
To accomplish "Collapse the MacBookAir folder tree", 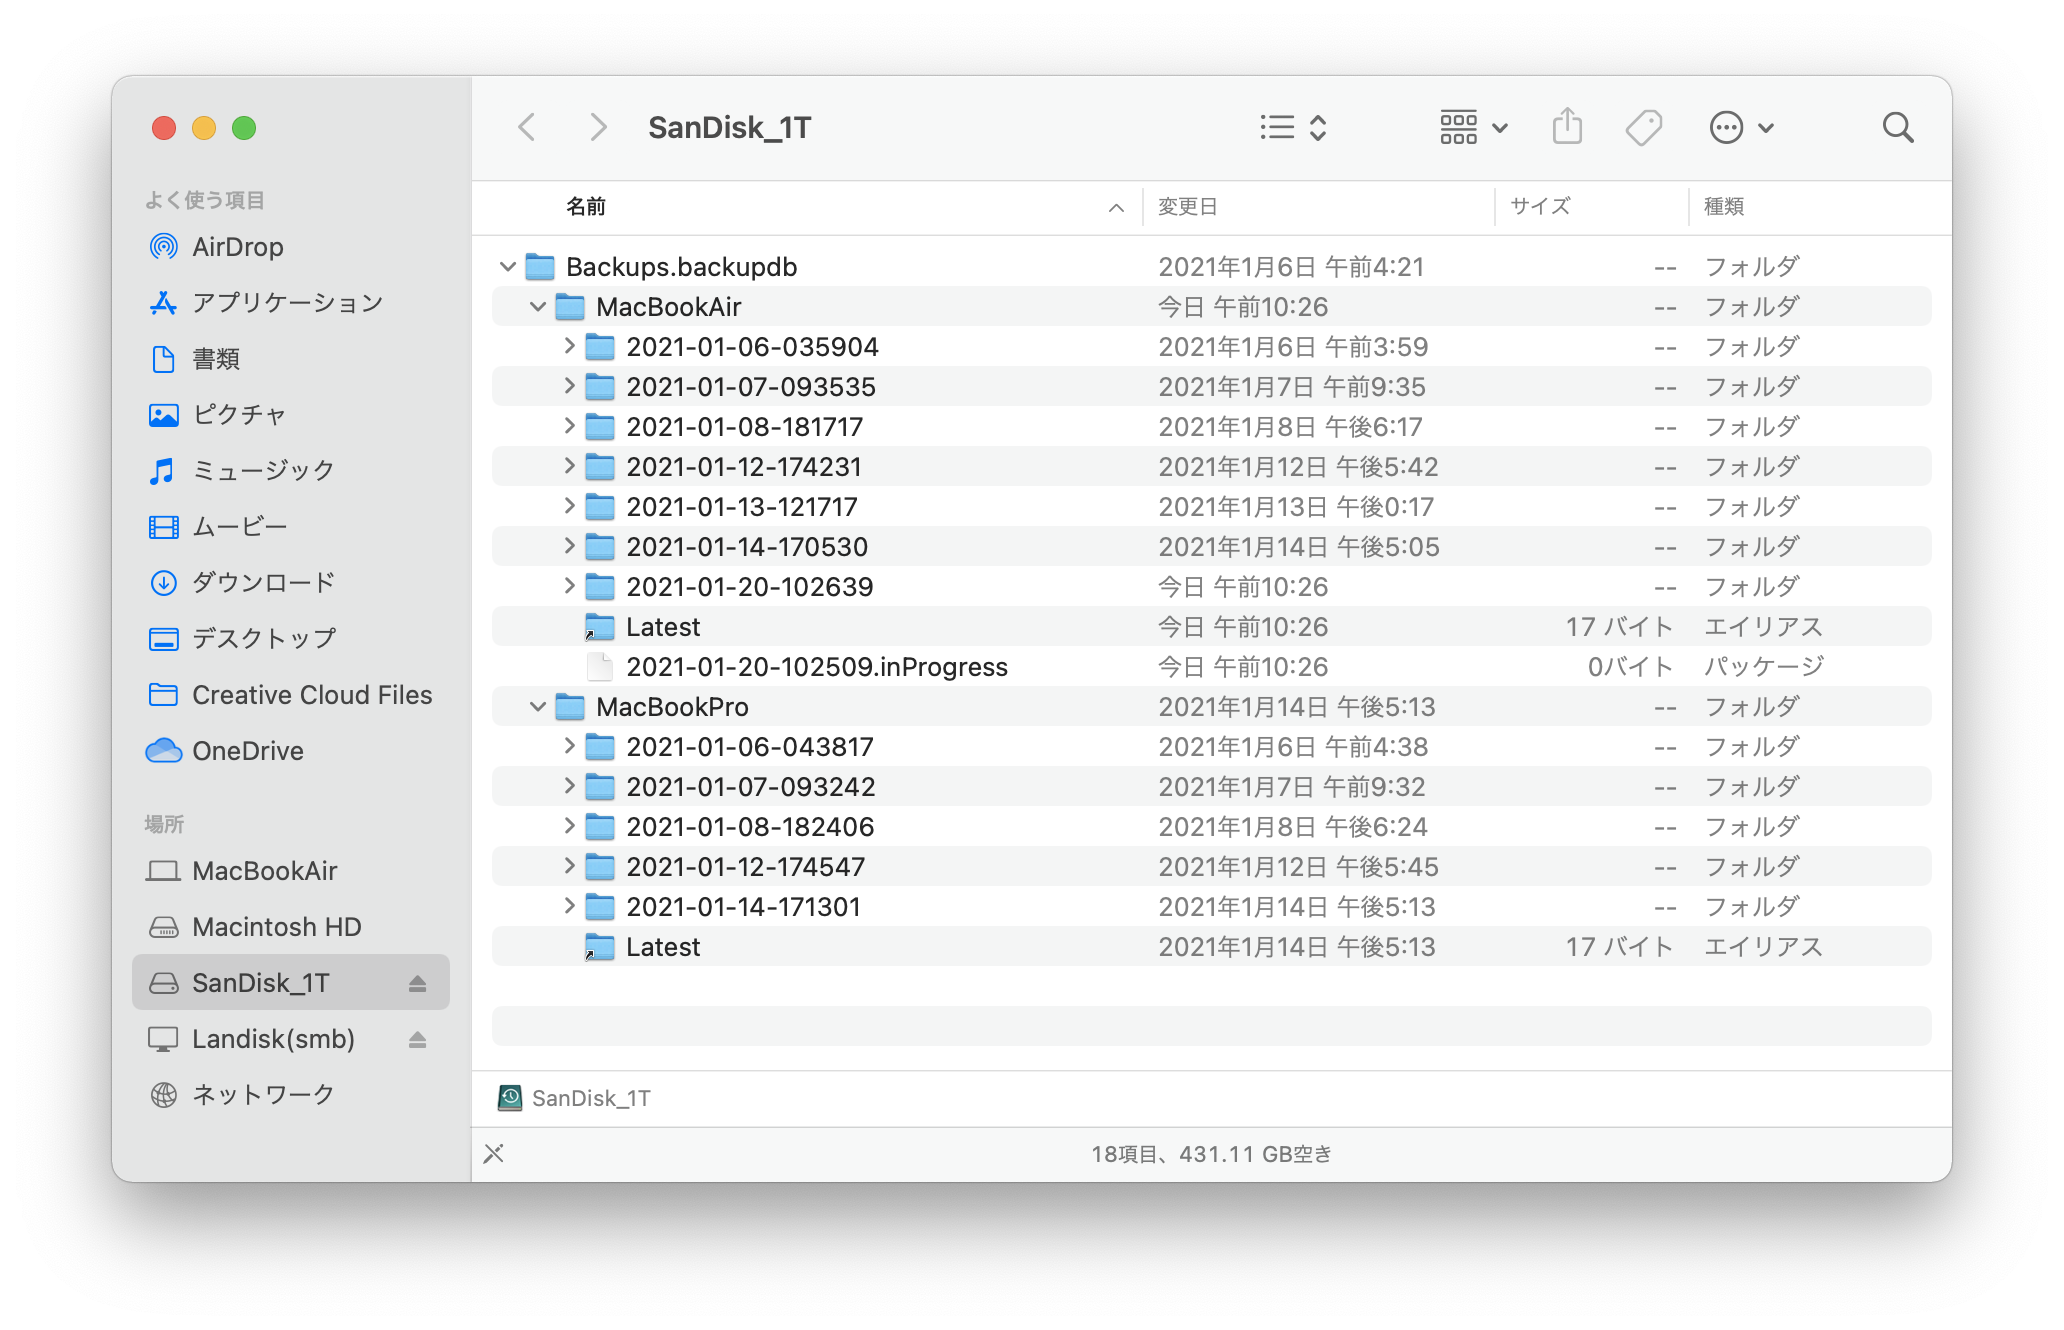I will [x=537, y=307].
